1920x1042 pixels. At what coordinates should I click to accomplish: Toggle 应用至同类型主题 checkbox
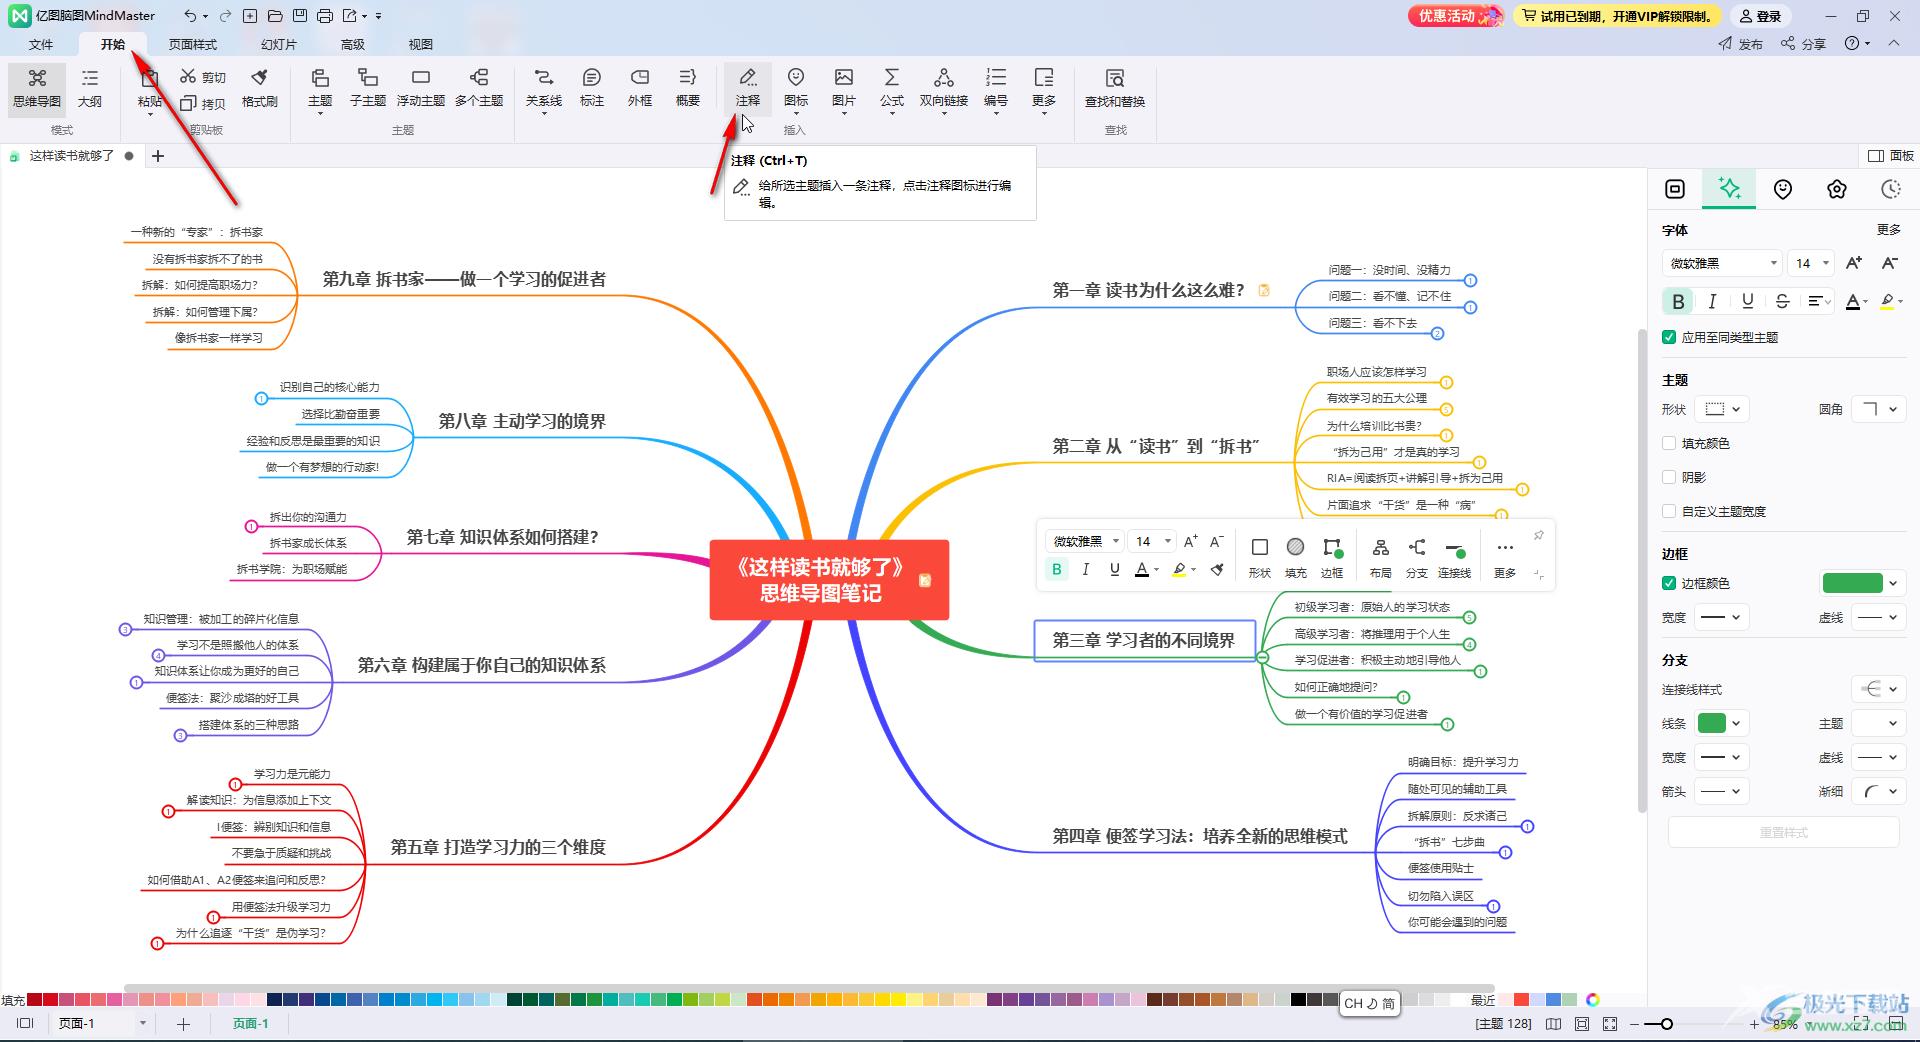[1669, 337]
